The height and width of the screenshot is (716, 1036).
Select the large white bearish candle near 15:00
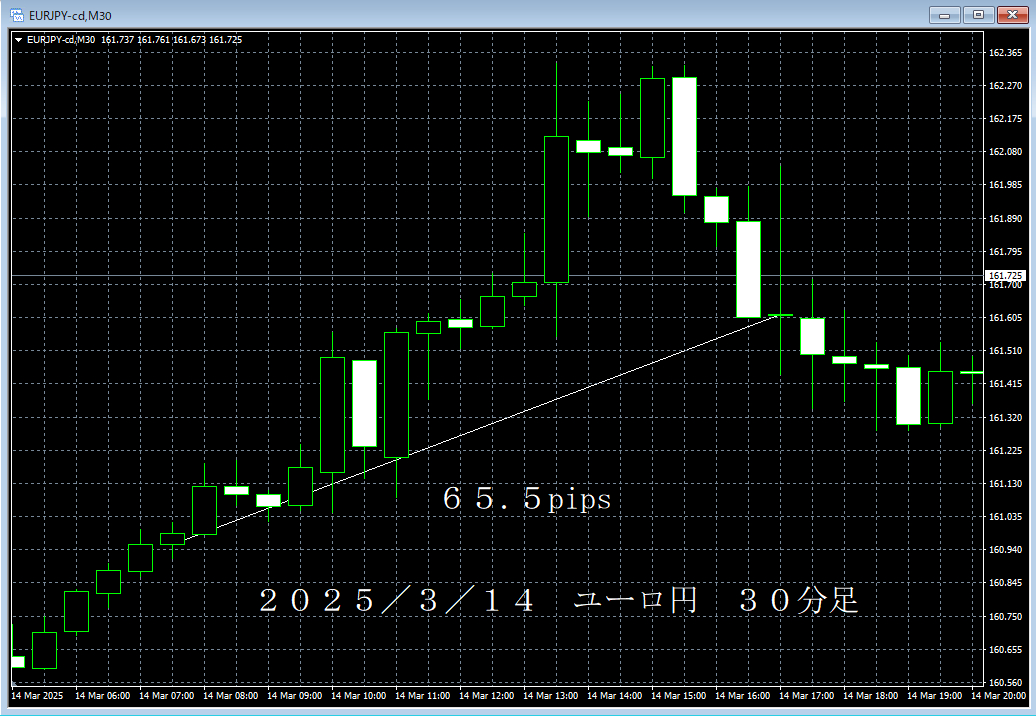686,135
